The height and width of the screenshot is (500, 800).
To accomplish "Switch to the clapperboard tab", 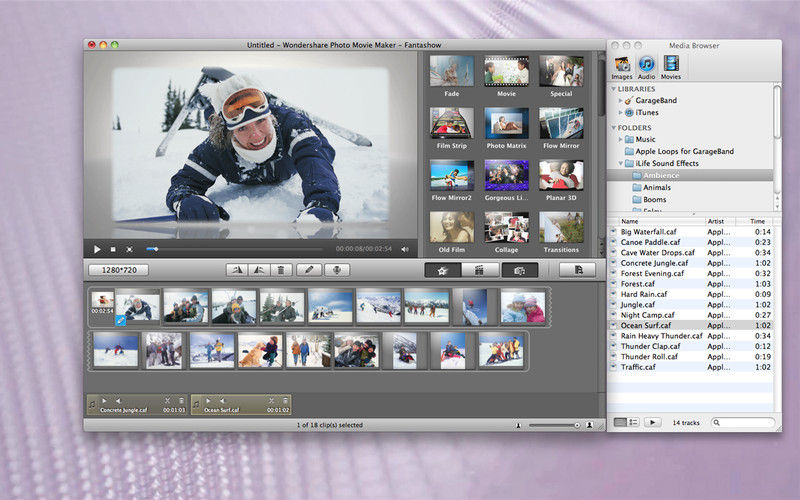I will click(480, 270).
